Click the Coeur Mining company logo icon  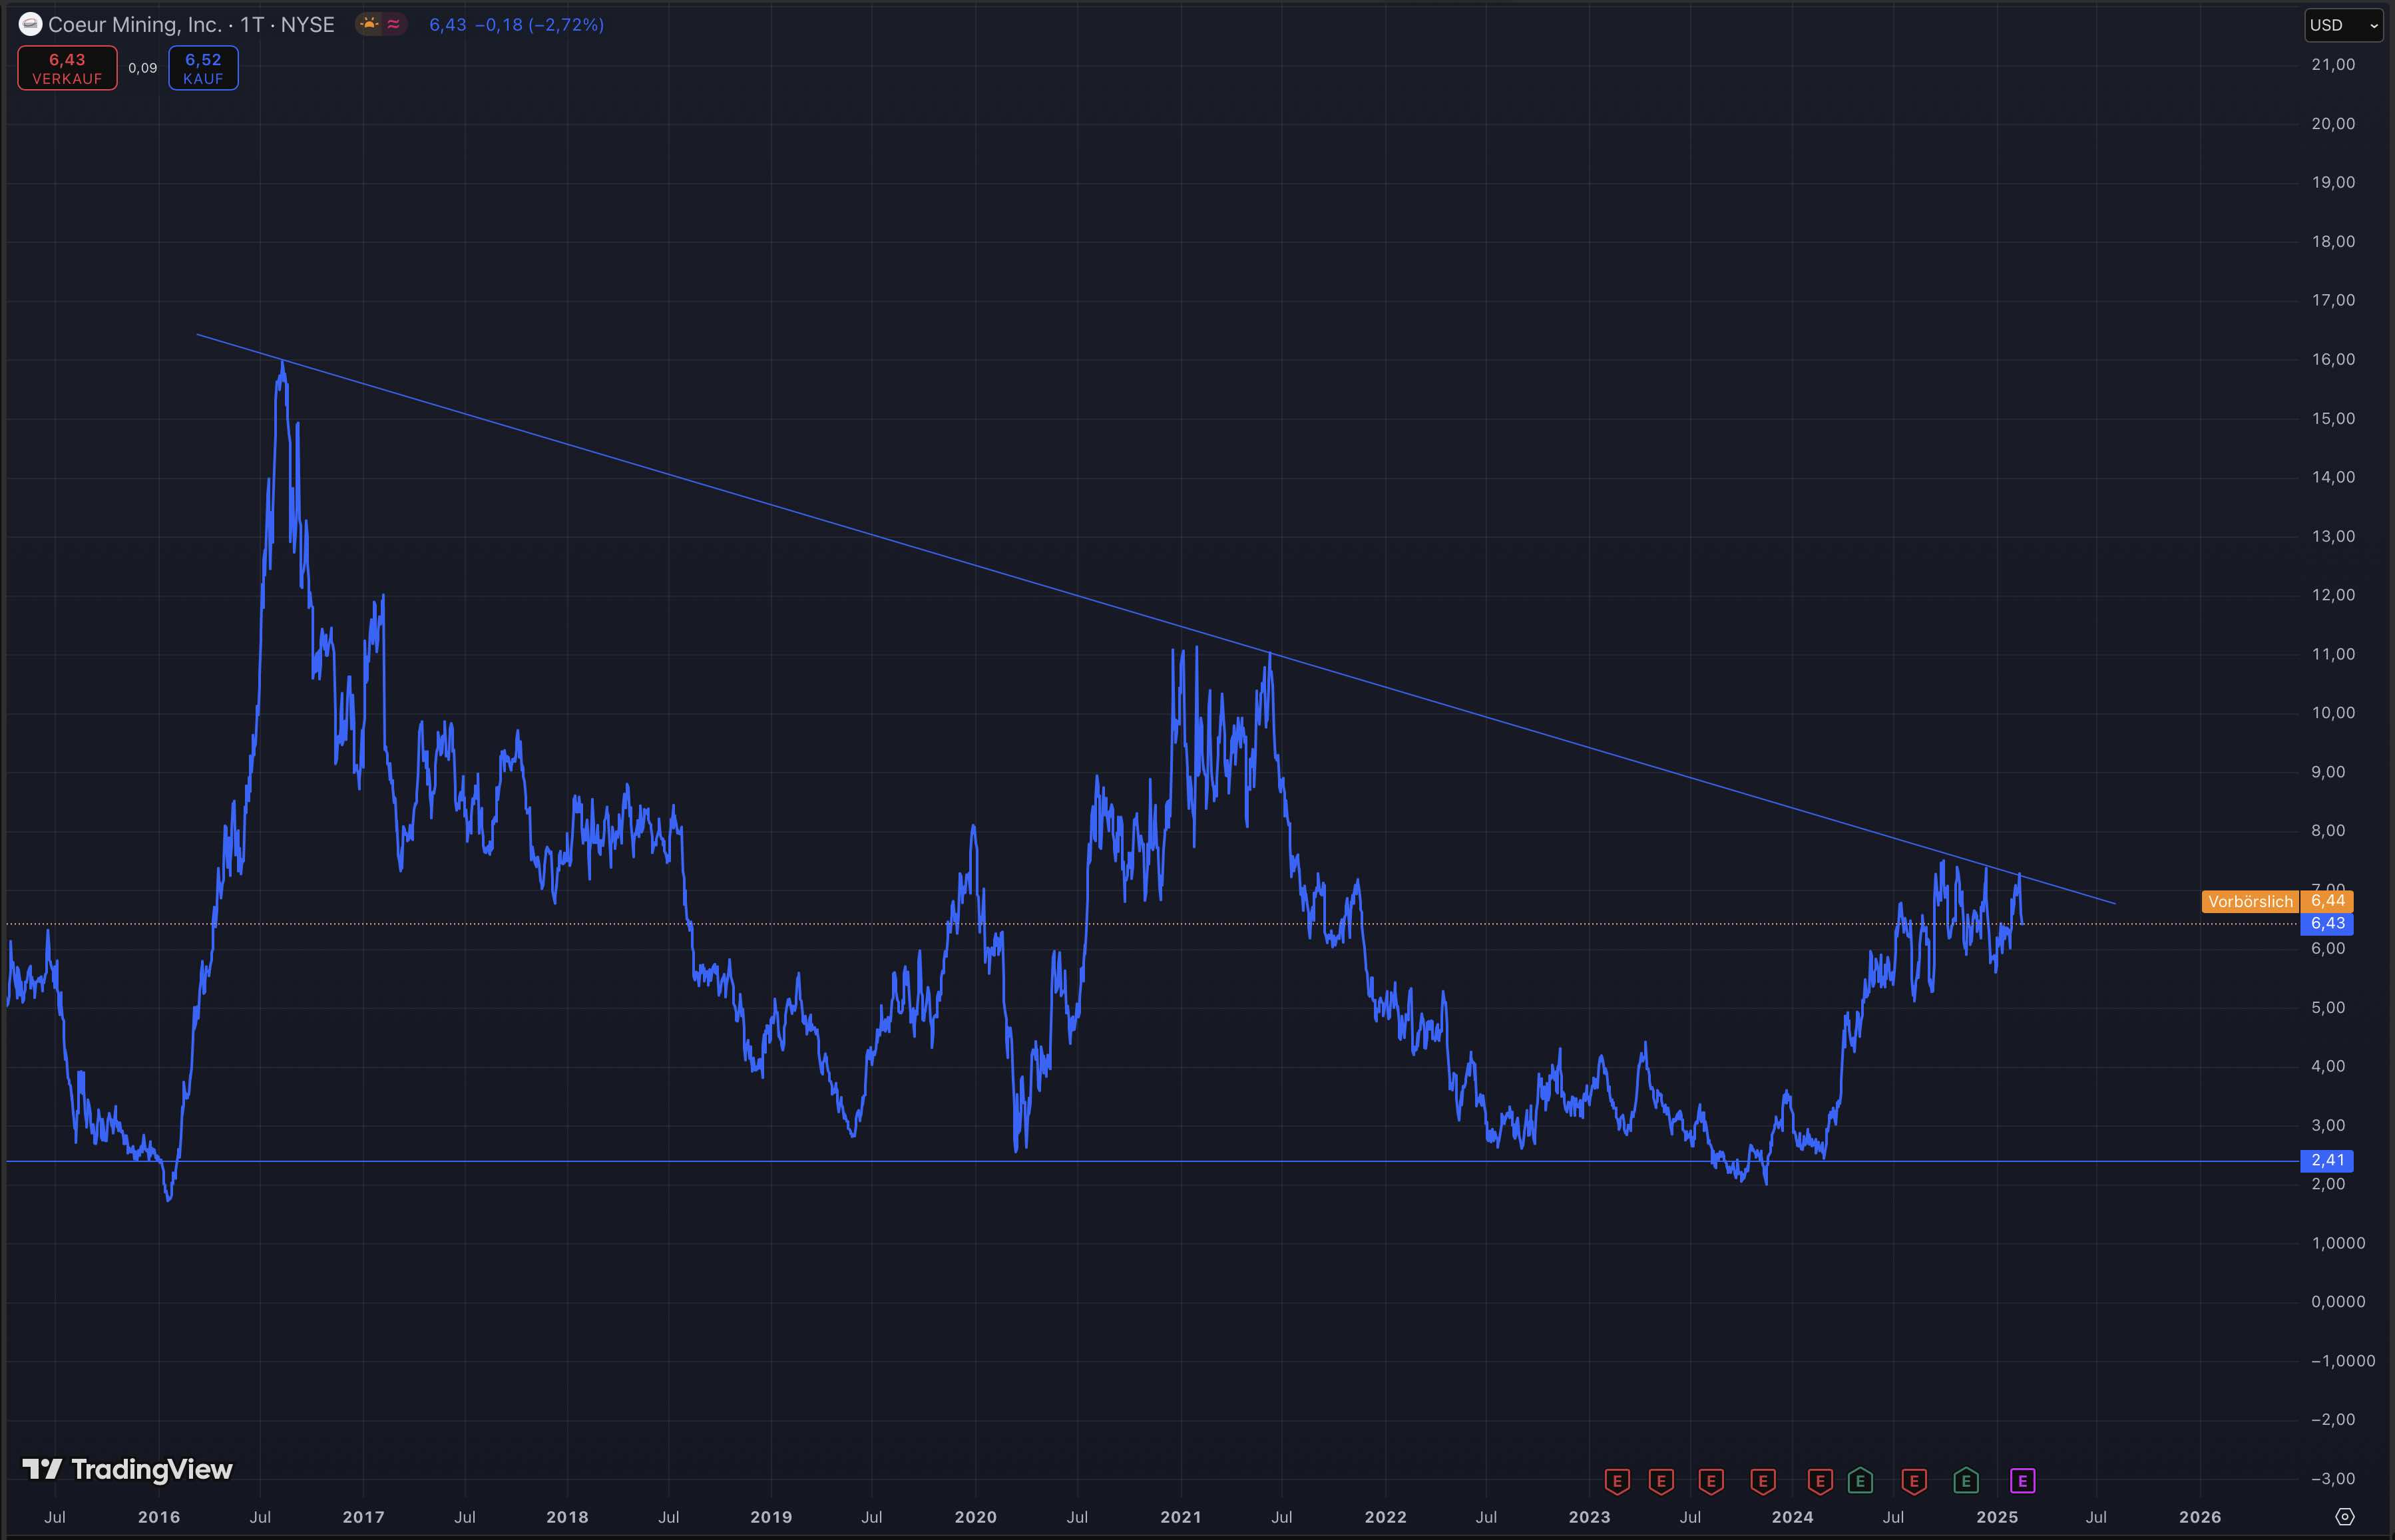30,24
